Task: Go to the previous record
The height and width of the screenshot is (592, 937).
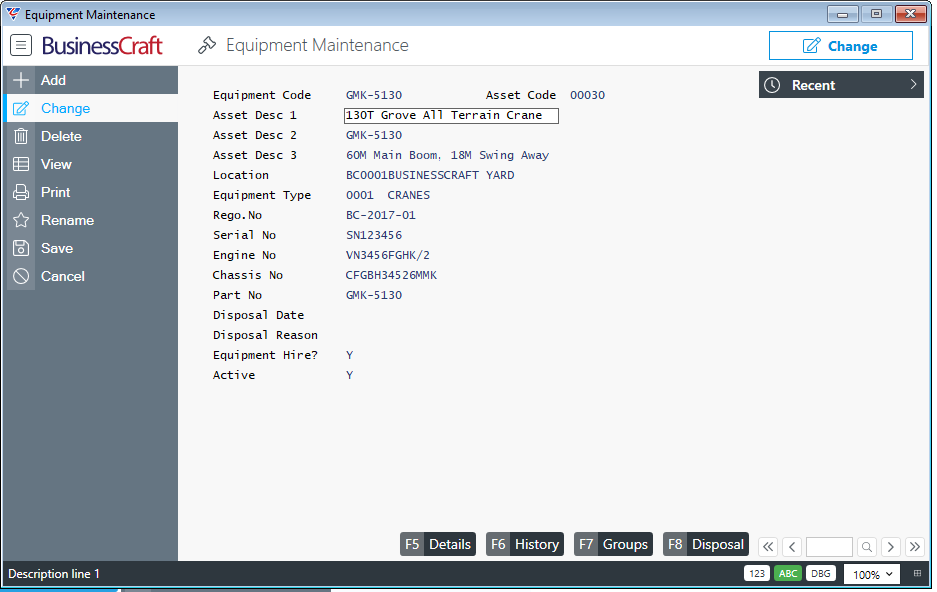Action: point(792,546)
